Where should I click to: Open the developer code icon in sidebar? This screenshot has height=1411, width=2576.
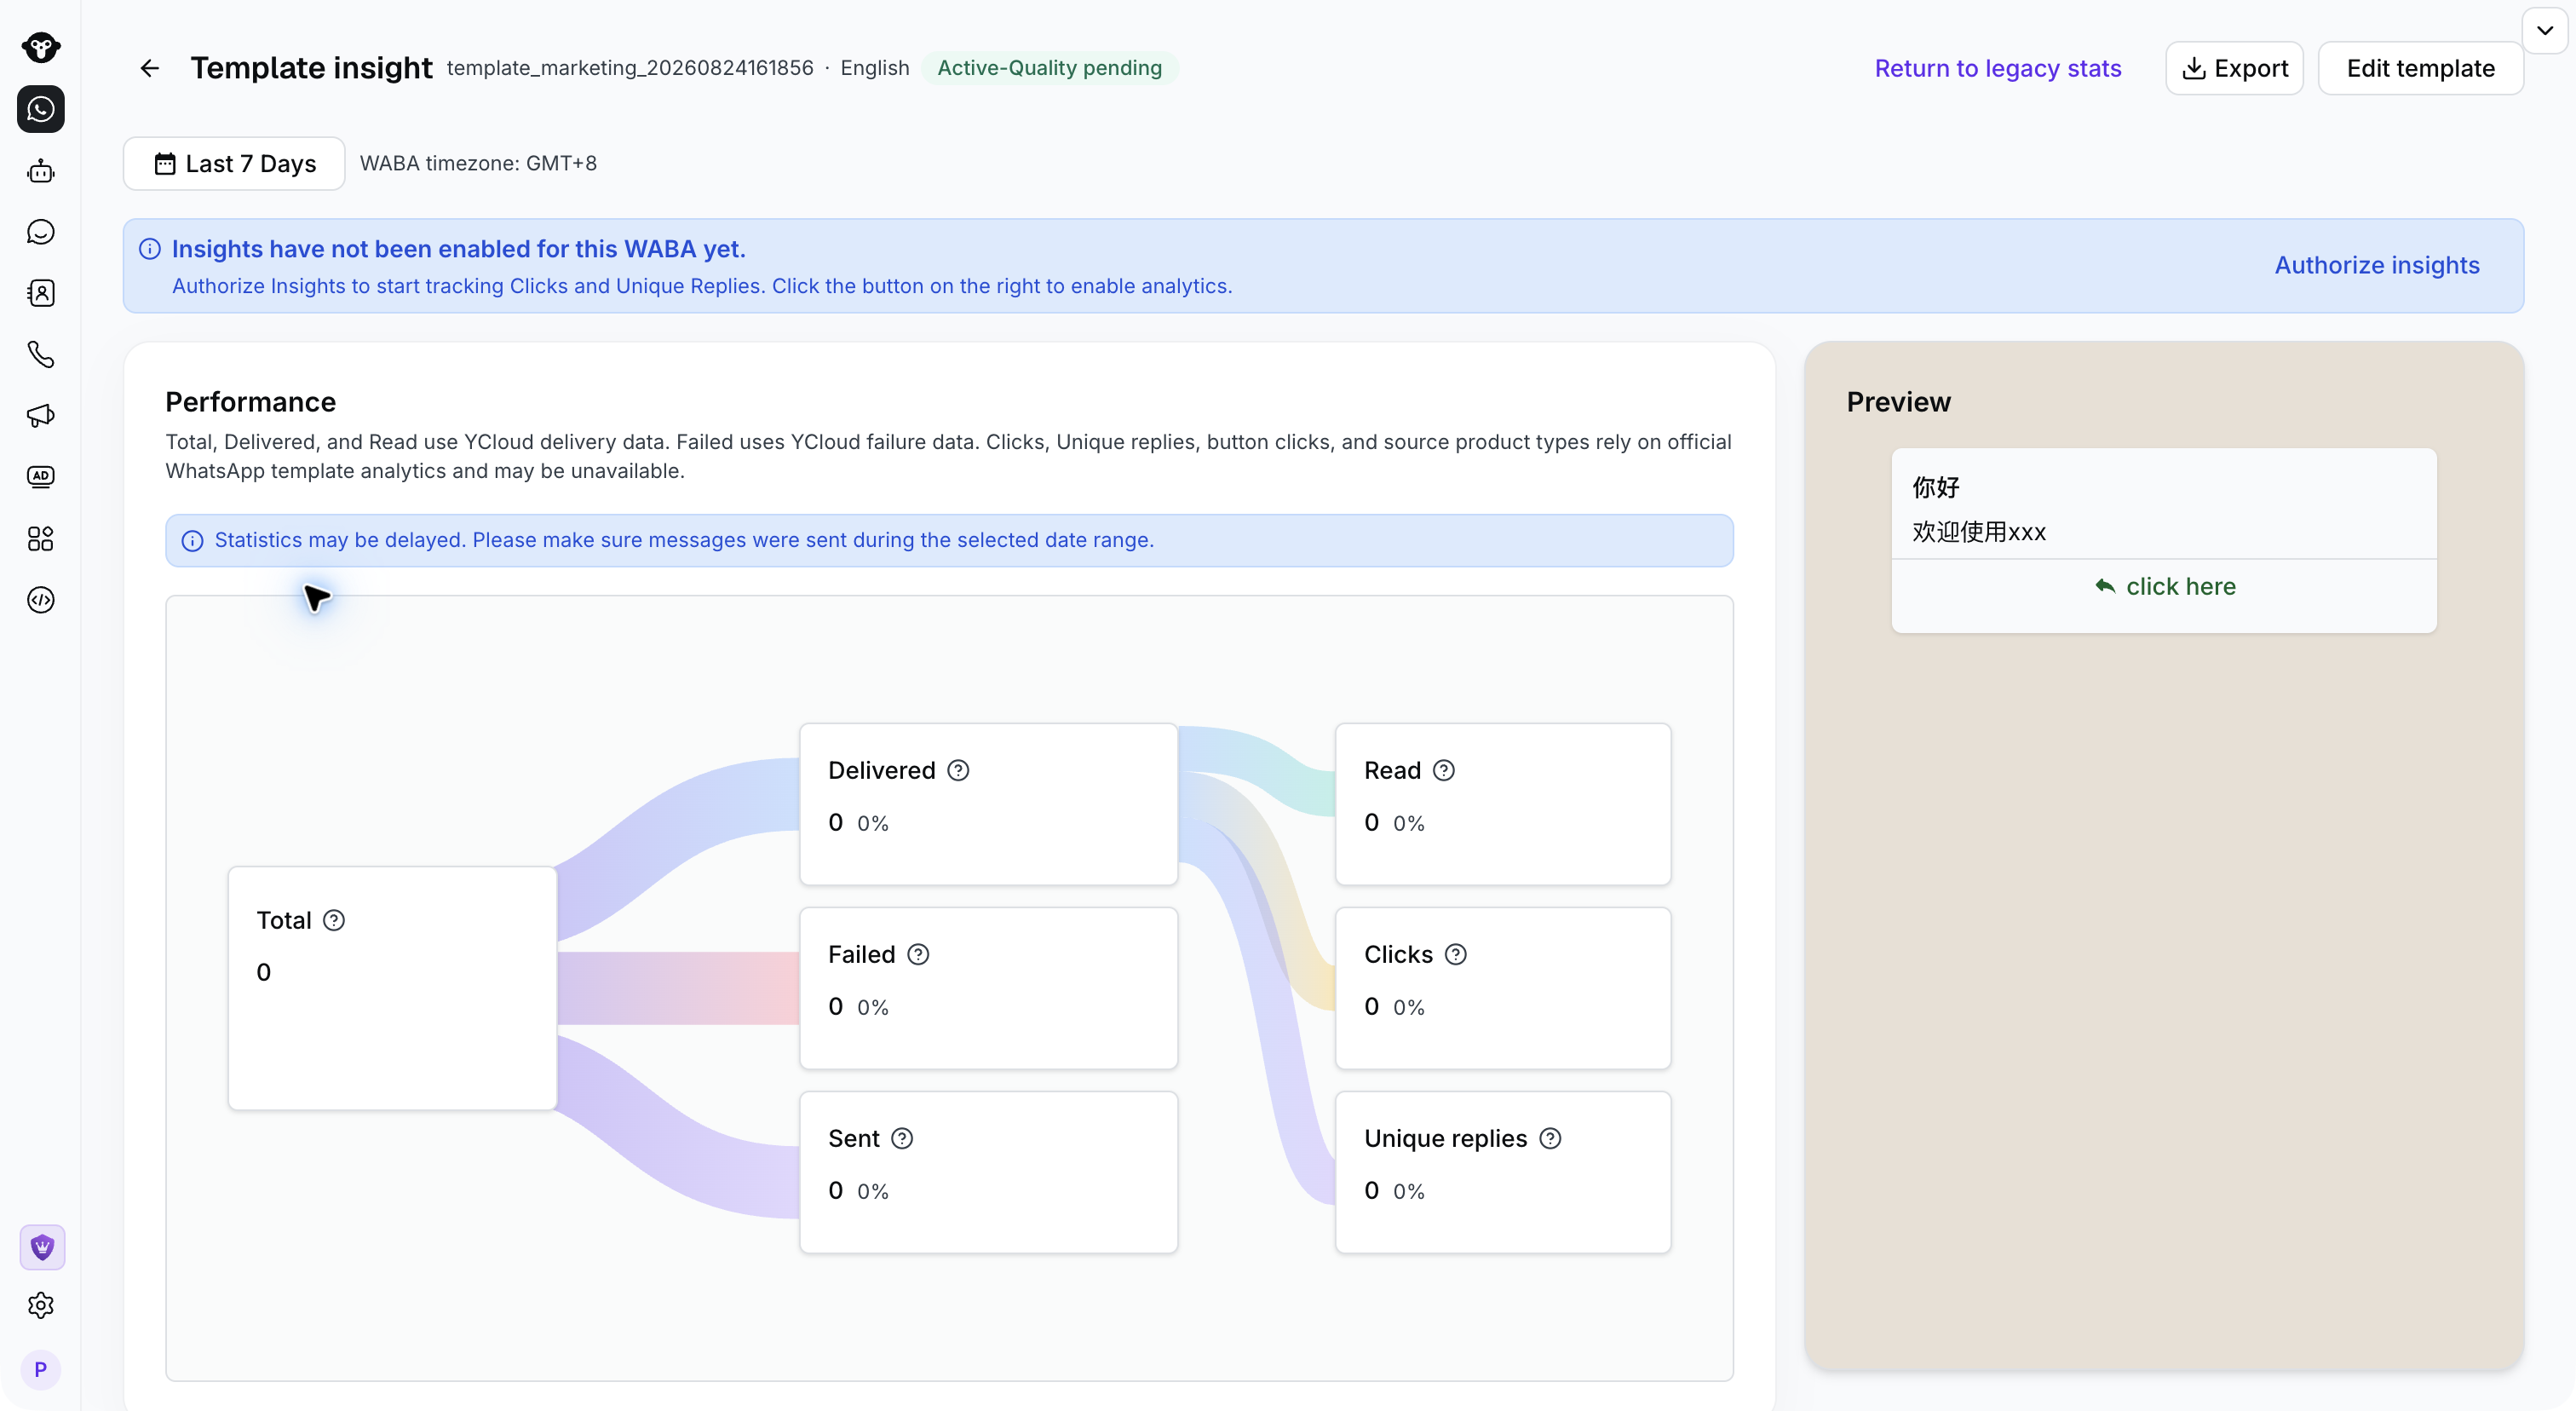coord(41,600)
